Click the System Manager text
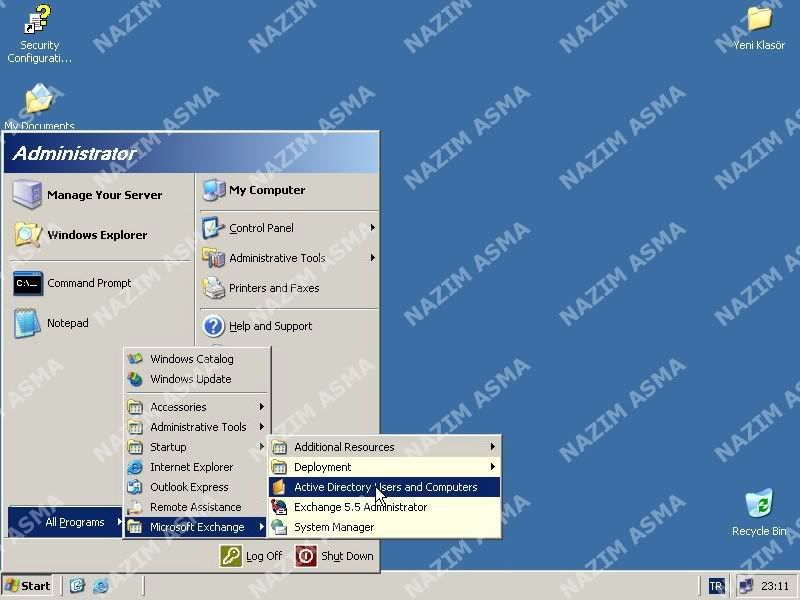 tap(334, 527)
